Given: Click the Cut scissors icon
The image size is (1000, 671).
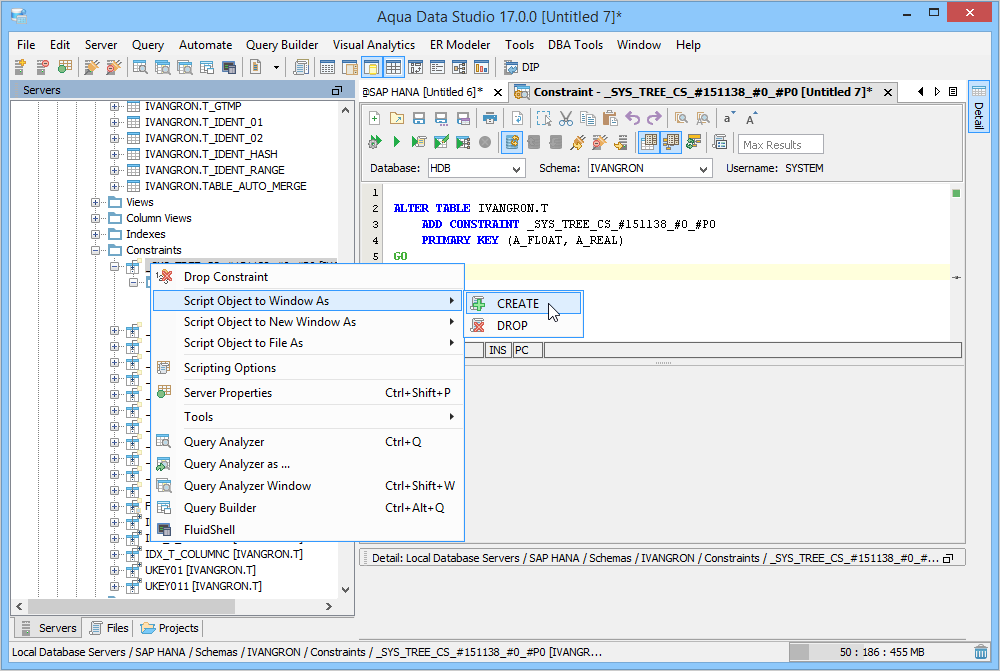Looking at the screenshot, I should pos(566,119).
